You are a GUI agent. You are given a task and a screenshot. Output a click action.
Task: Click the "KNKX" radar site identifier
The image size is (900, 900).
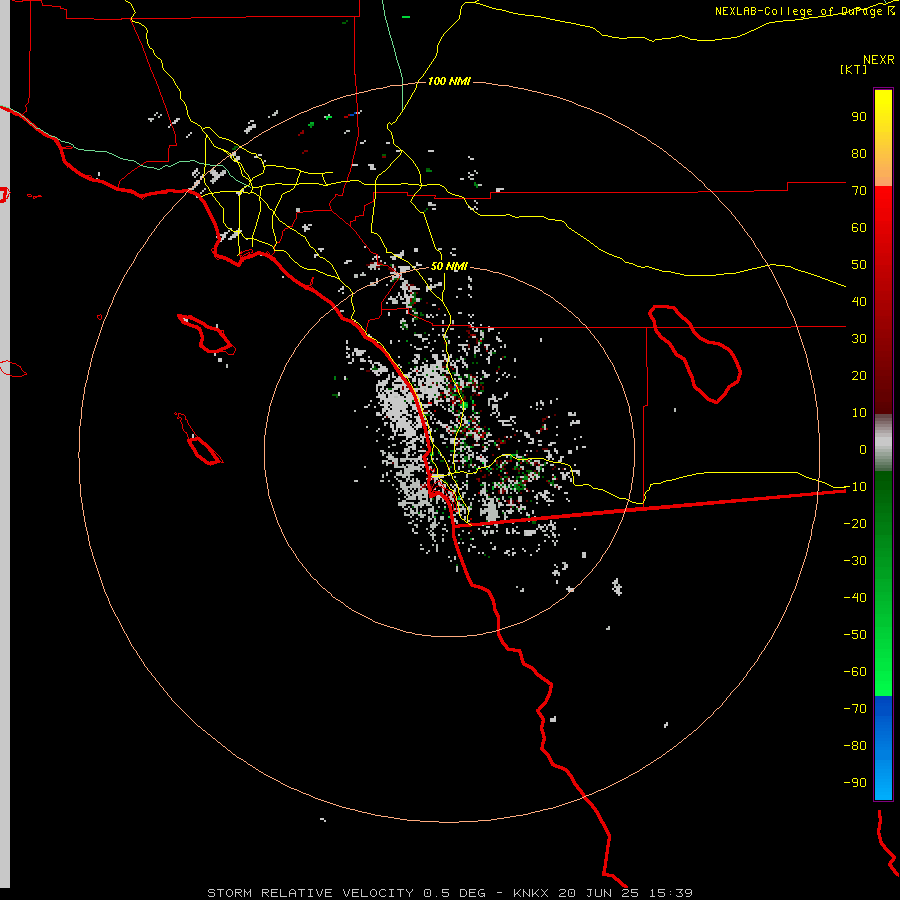(530, 893)
